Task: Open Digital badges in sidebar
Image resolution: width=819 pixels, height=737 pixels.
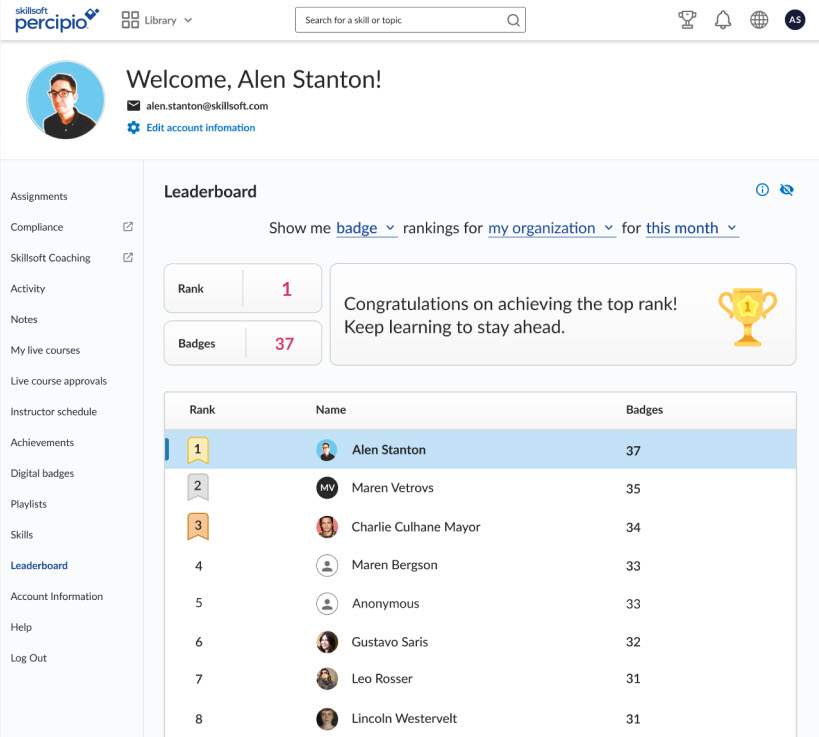Action: [42, 473]
